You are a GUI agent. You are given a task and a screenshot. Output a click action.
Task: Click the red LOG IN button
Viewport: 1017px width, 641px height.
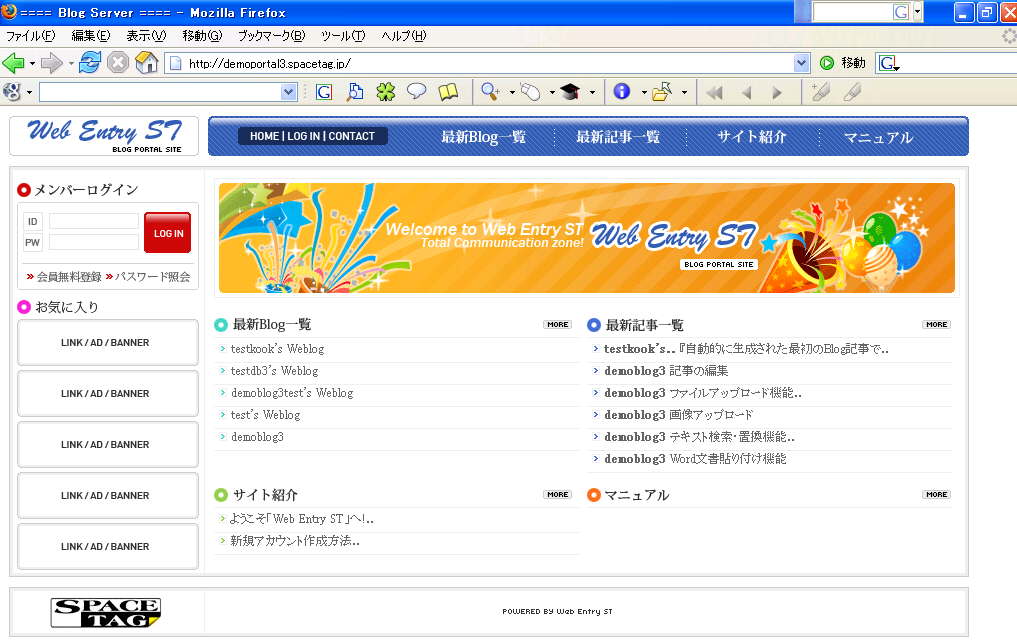click(x=168, y=232)
